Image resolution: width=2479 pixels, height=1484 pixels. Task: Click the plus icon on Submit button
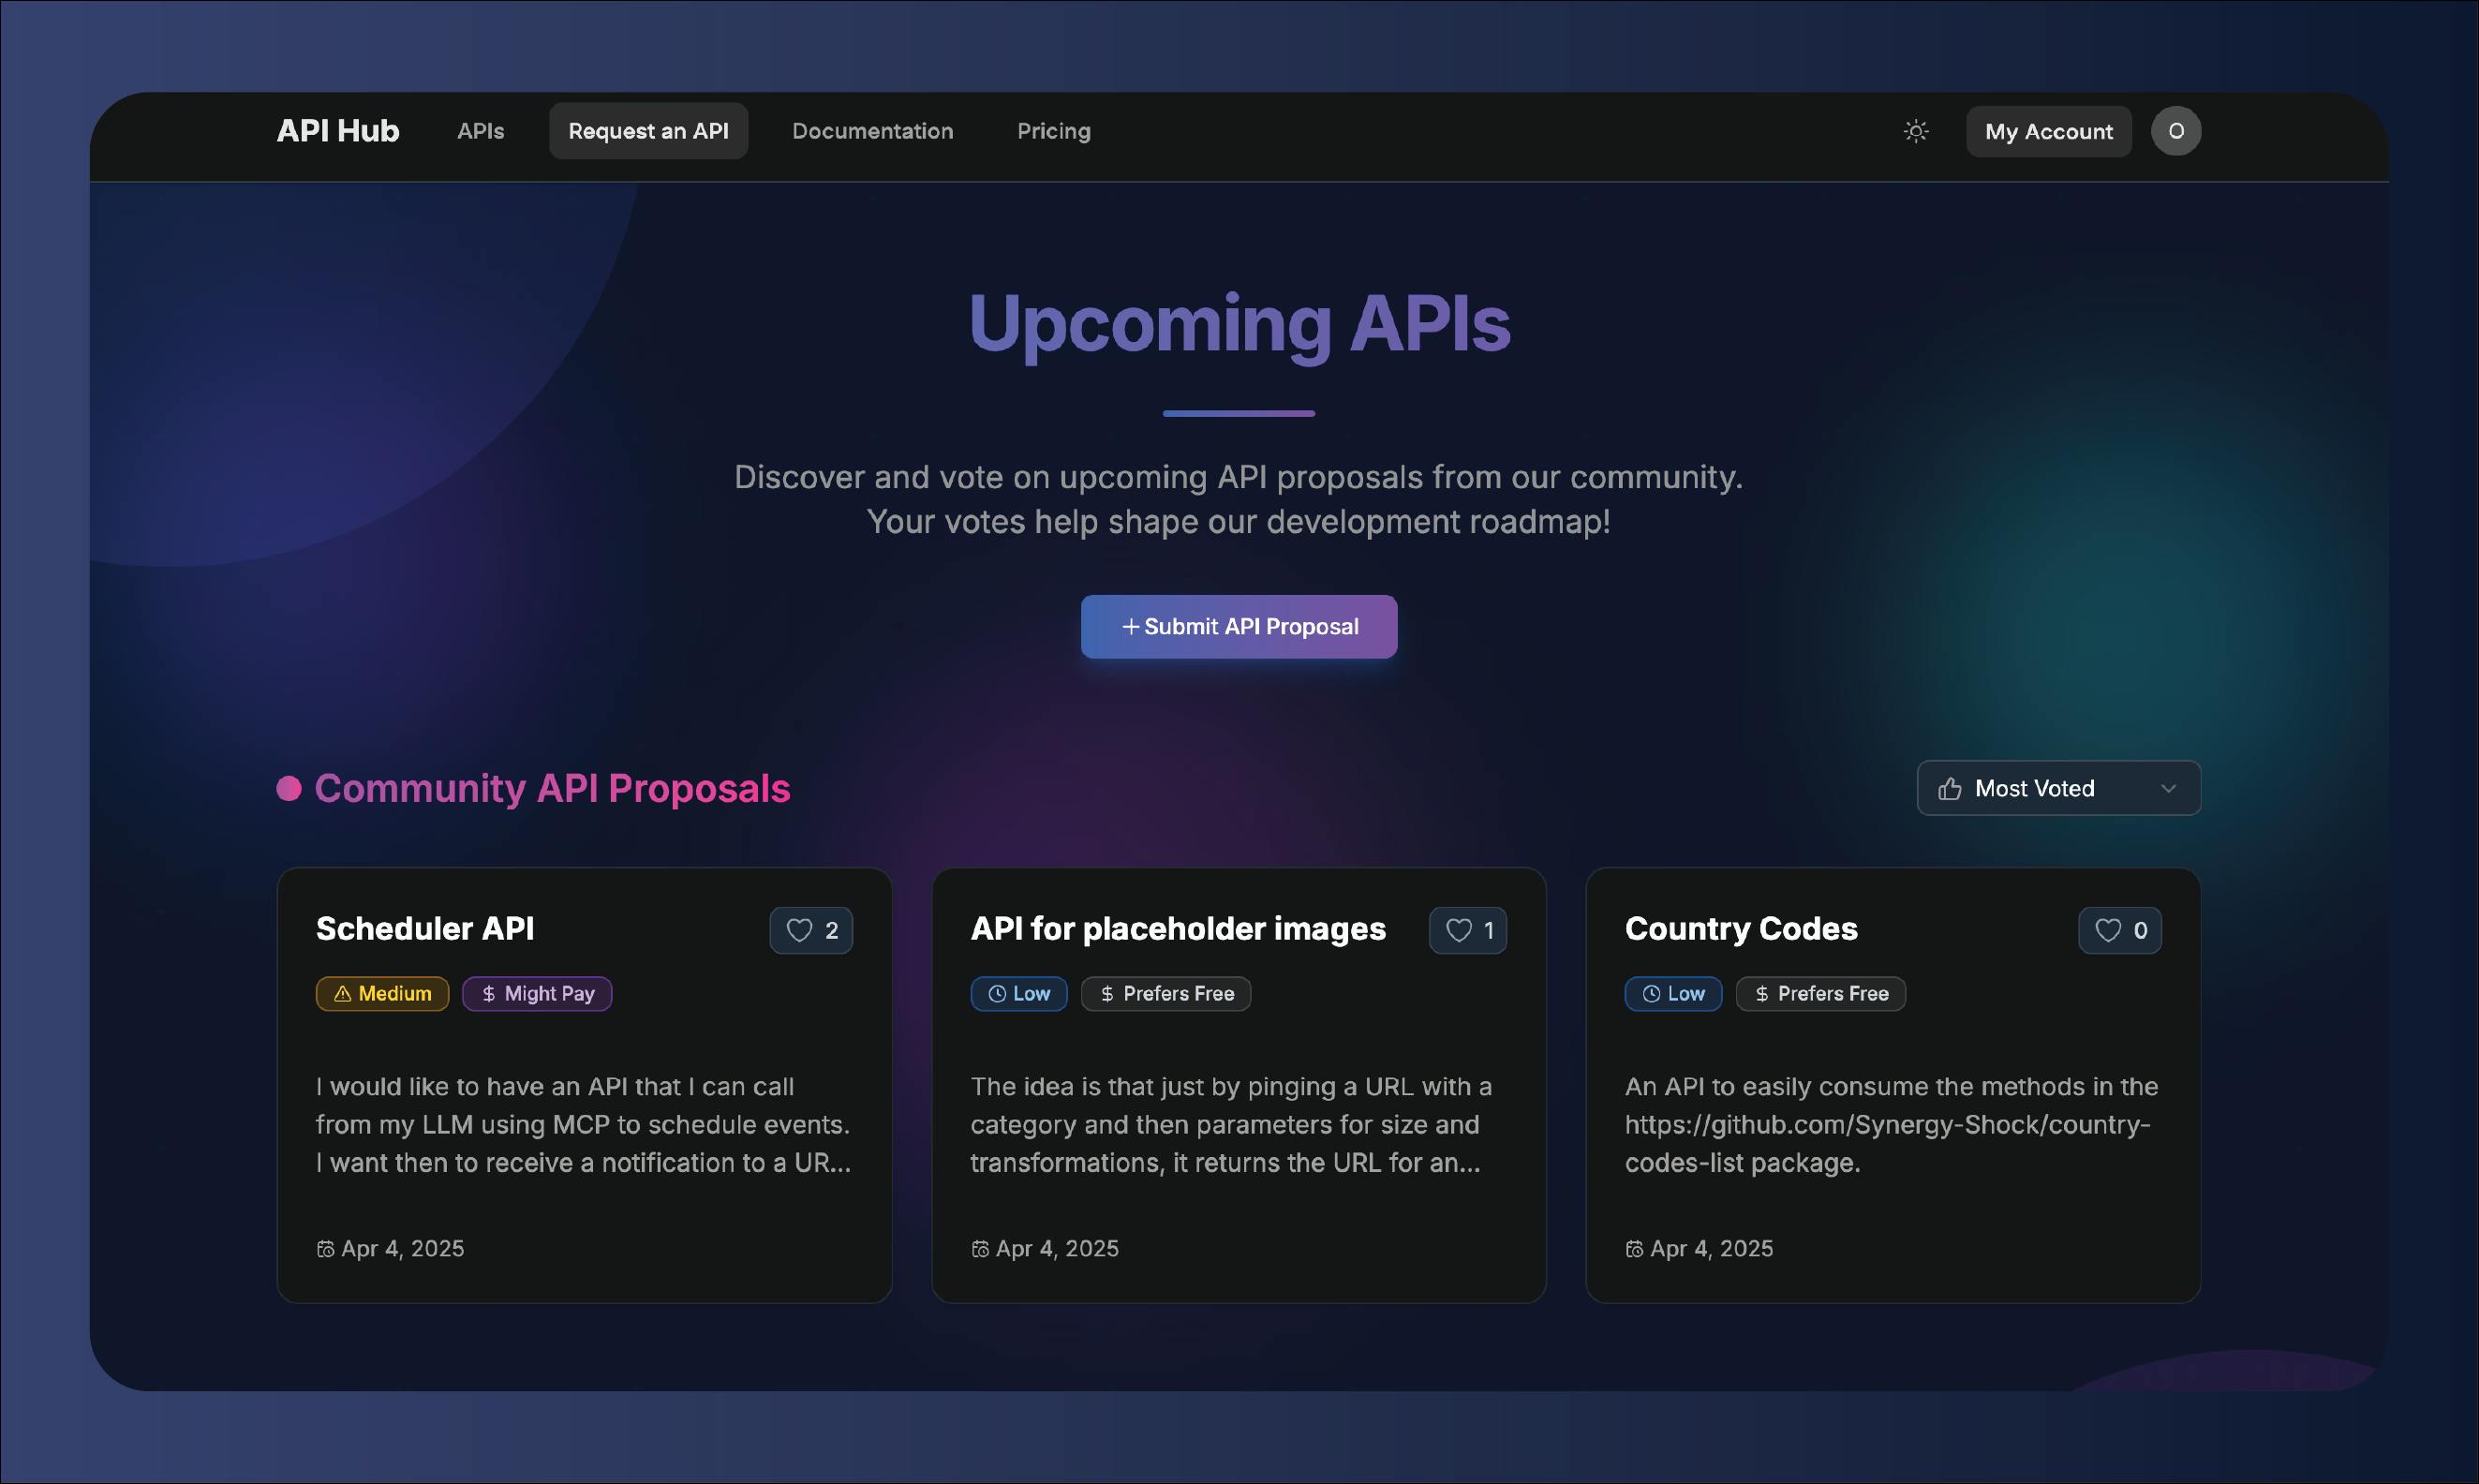tap(1130, 627)
